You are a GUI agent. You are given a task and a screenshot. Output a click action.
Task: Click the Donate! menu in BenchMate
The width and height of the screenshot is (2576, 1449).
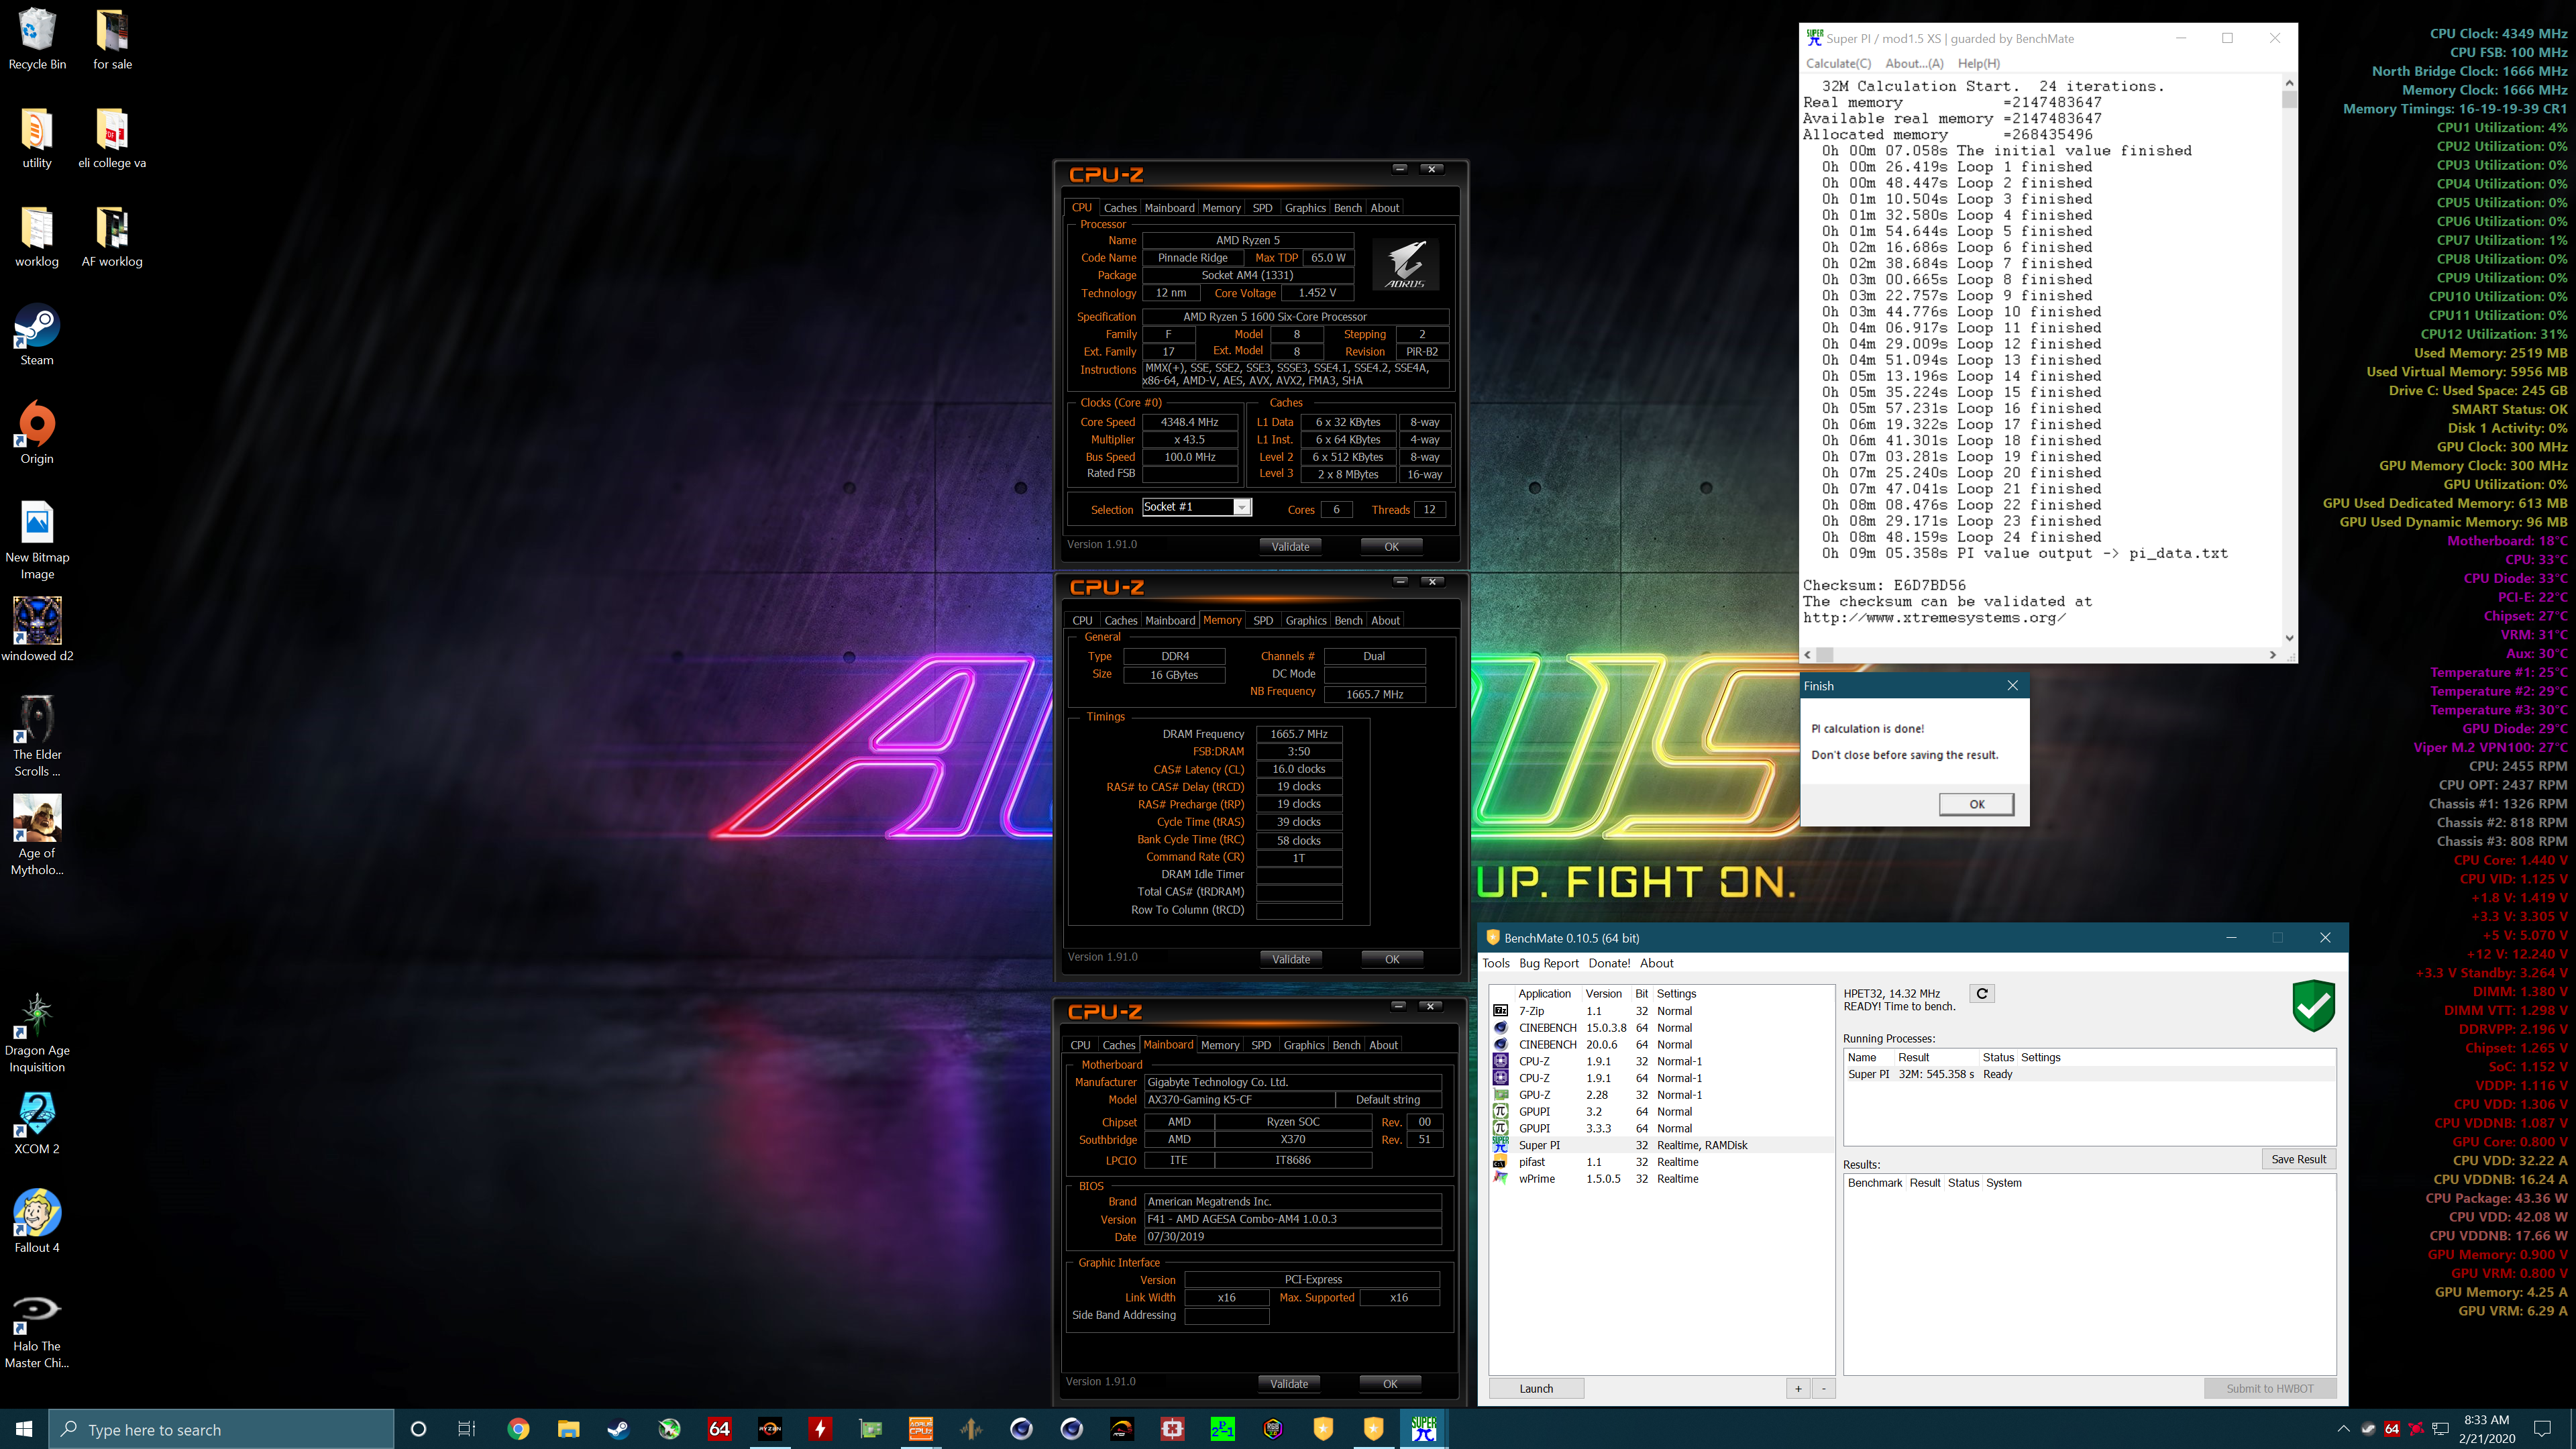(1609, 963)
